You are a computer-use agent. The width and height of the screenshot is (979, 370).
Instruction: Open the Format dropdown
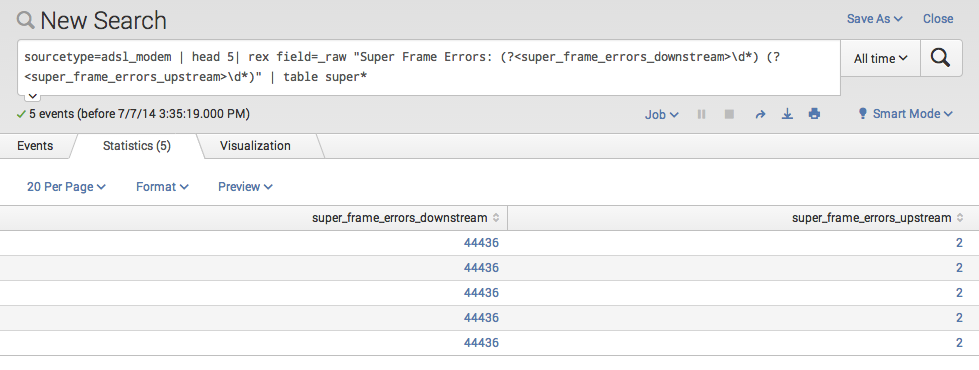162,187
